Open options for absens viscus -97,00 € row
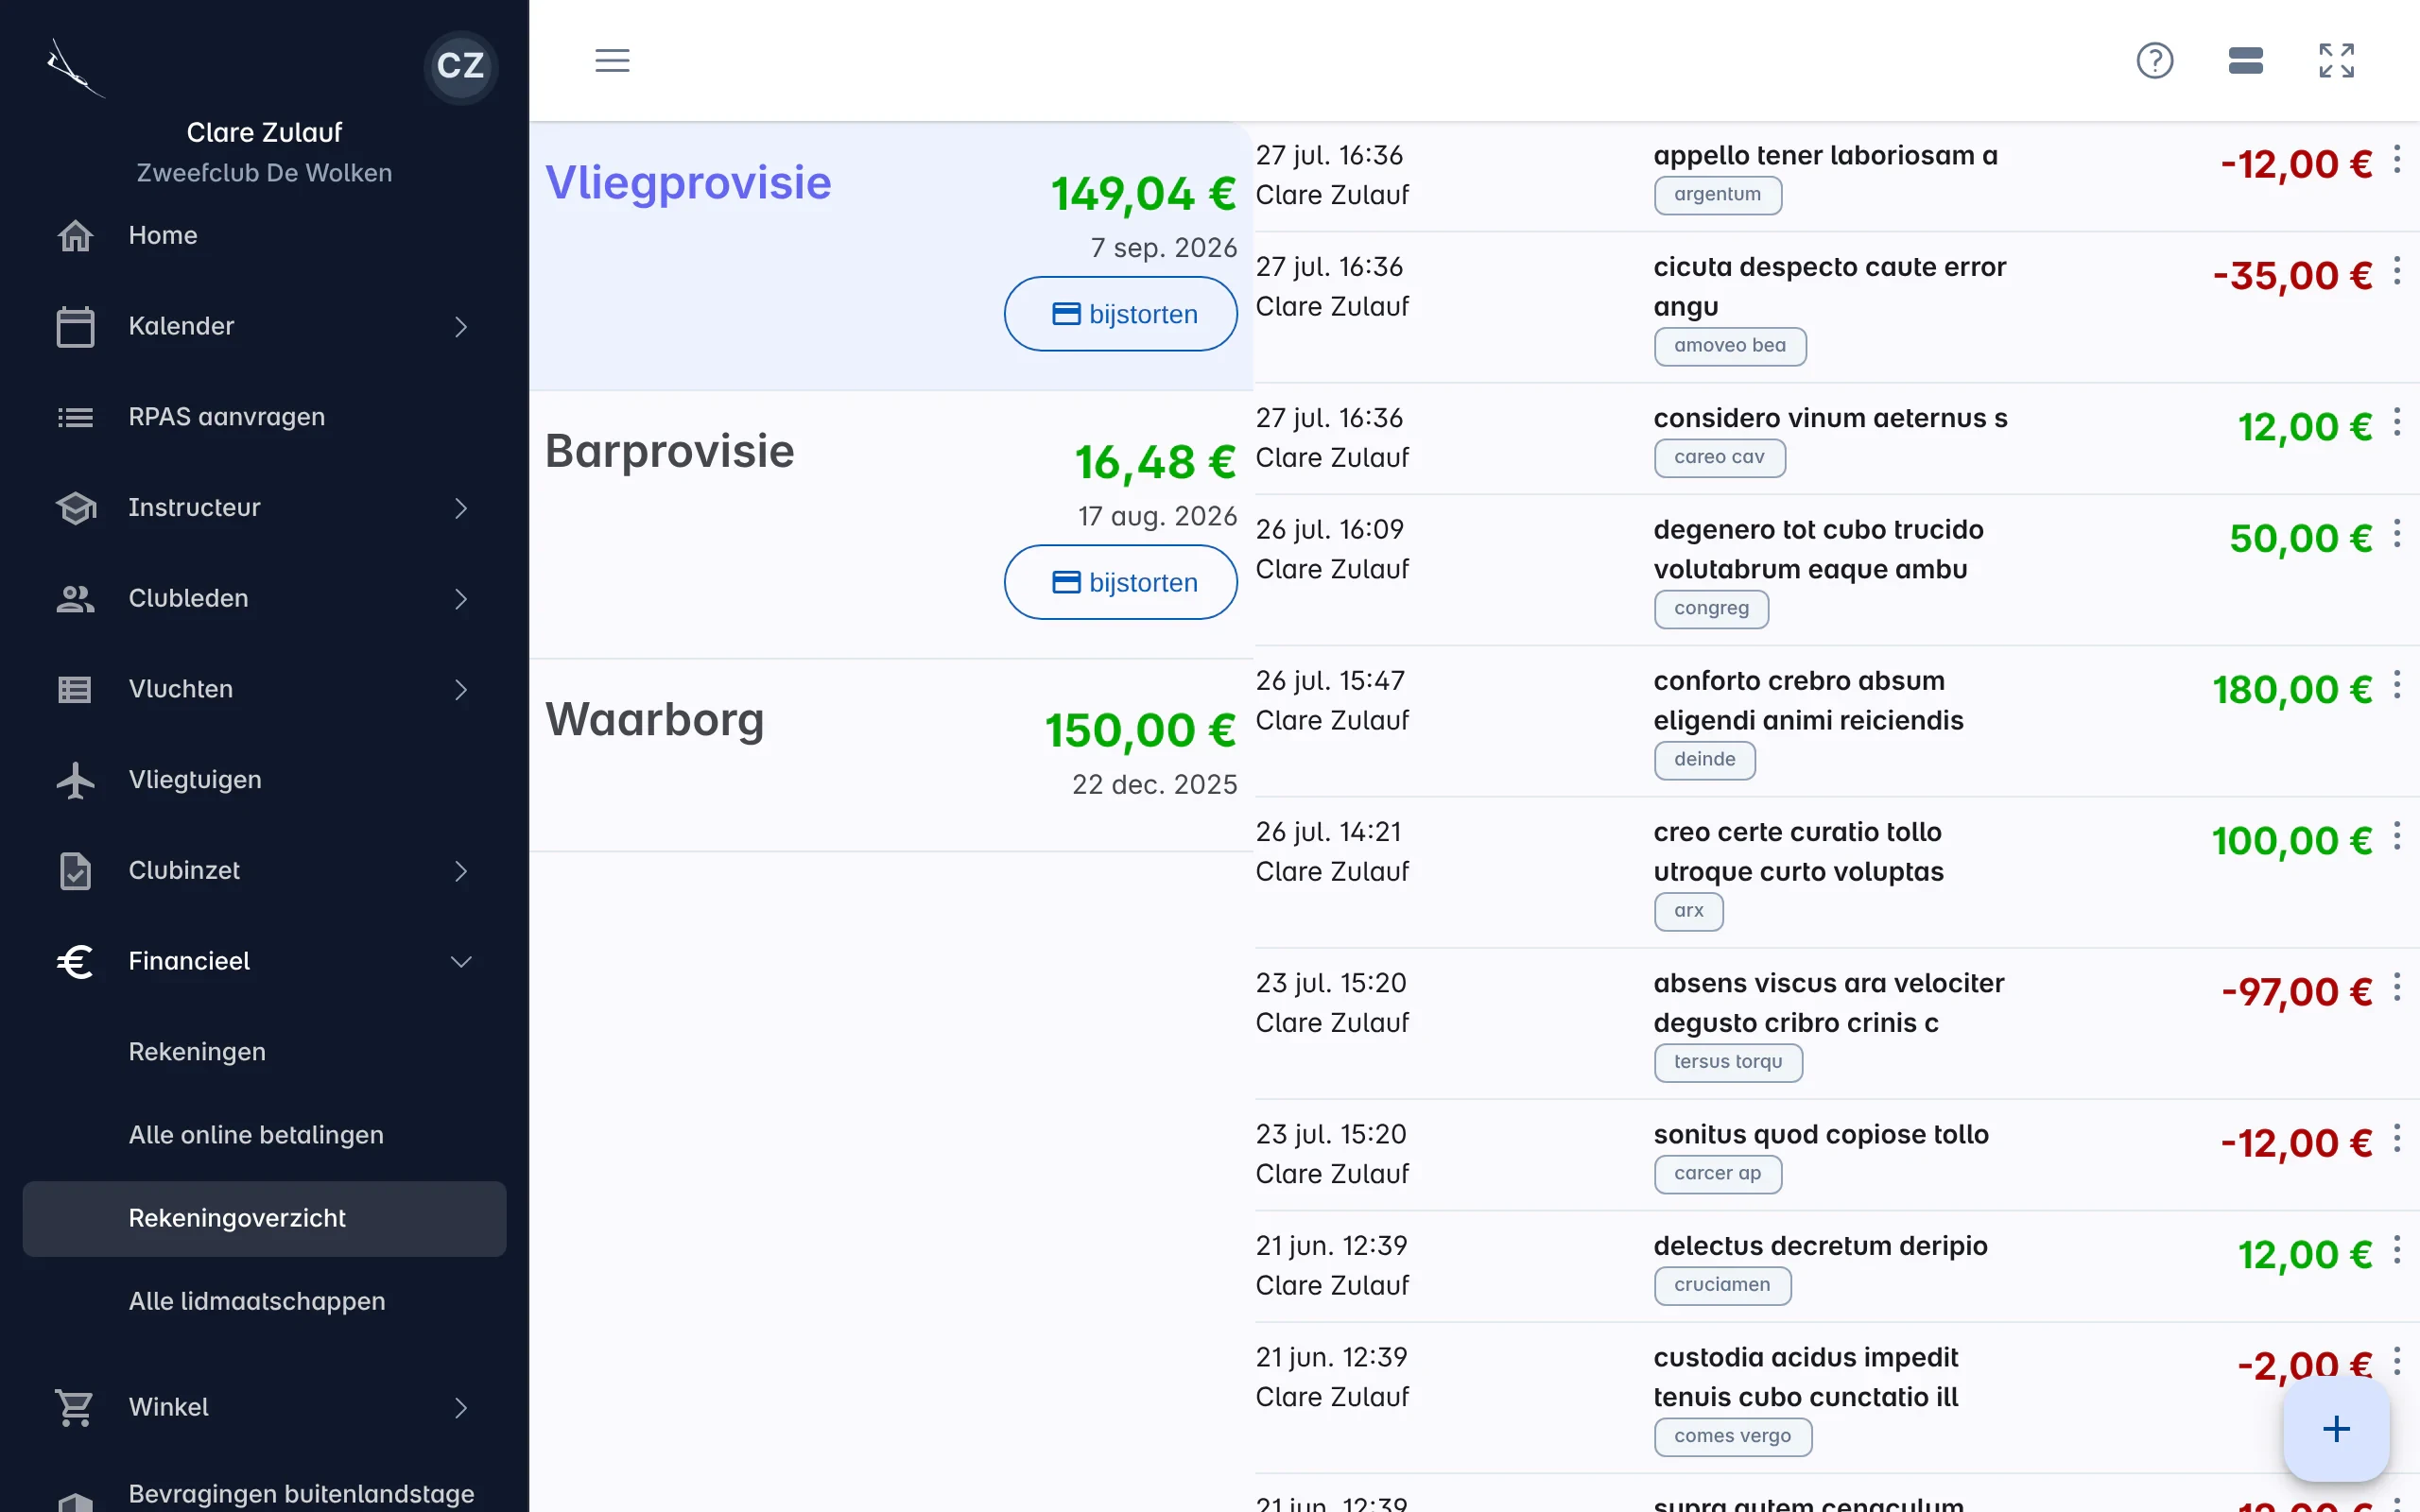 2397,988
